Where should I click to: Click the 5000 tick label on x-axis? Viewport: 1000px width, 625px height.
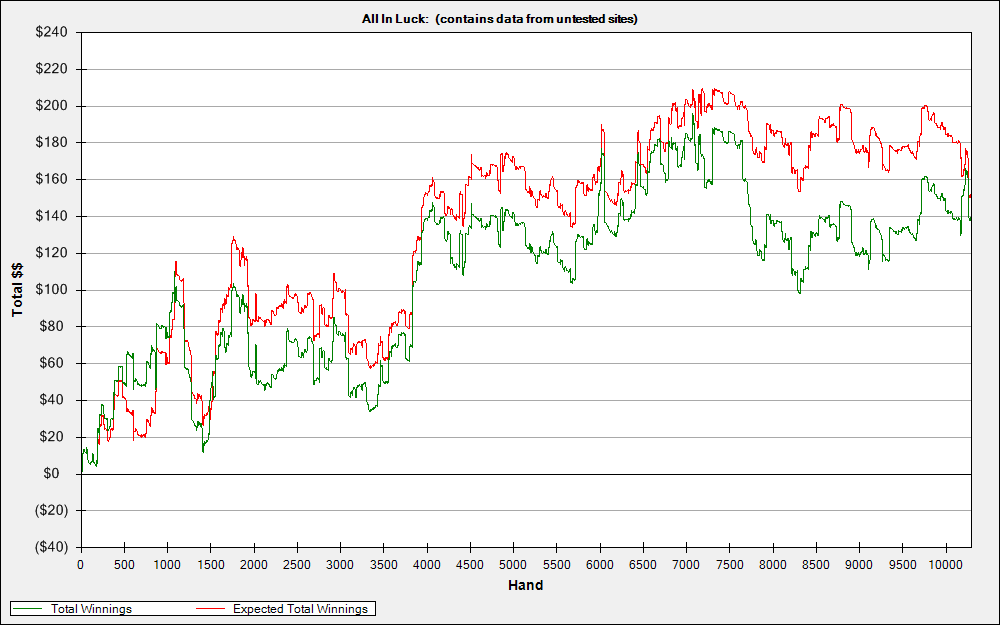click(x=513, y=564)
